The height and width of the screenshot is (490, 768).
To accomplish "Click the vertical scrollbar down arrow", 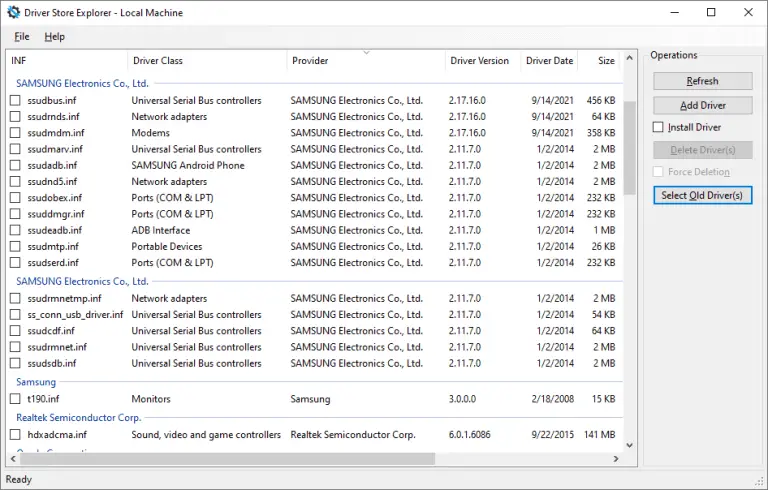I will (x=630, y=445).
